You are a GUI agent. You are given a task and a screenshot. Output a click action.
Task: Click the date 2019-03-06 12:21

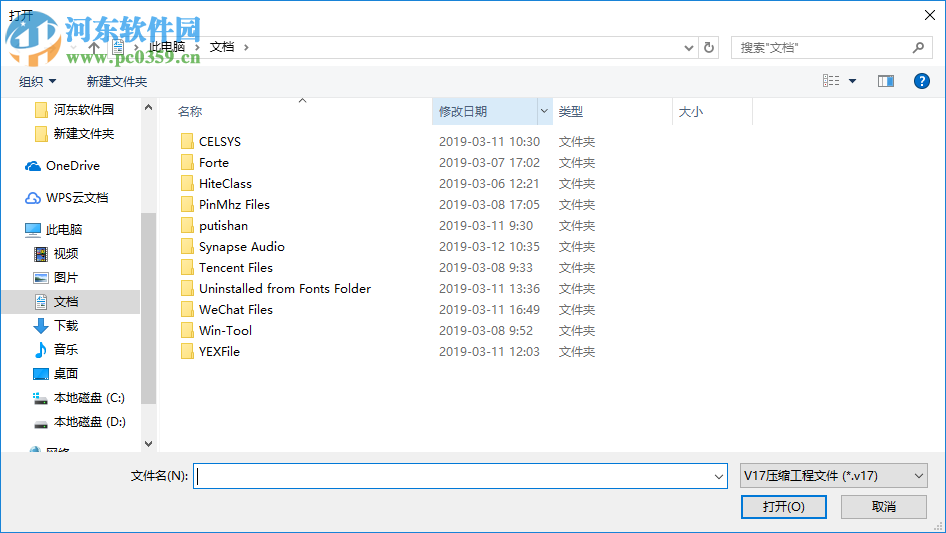pyautogui.click(x=489, y=184)
